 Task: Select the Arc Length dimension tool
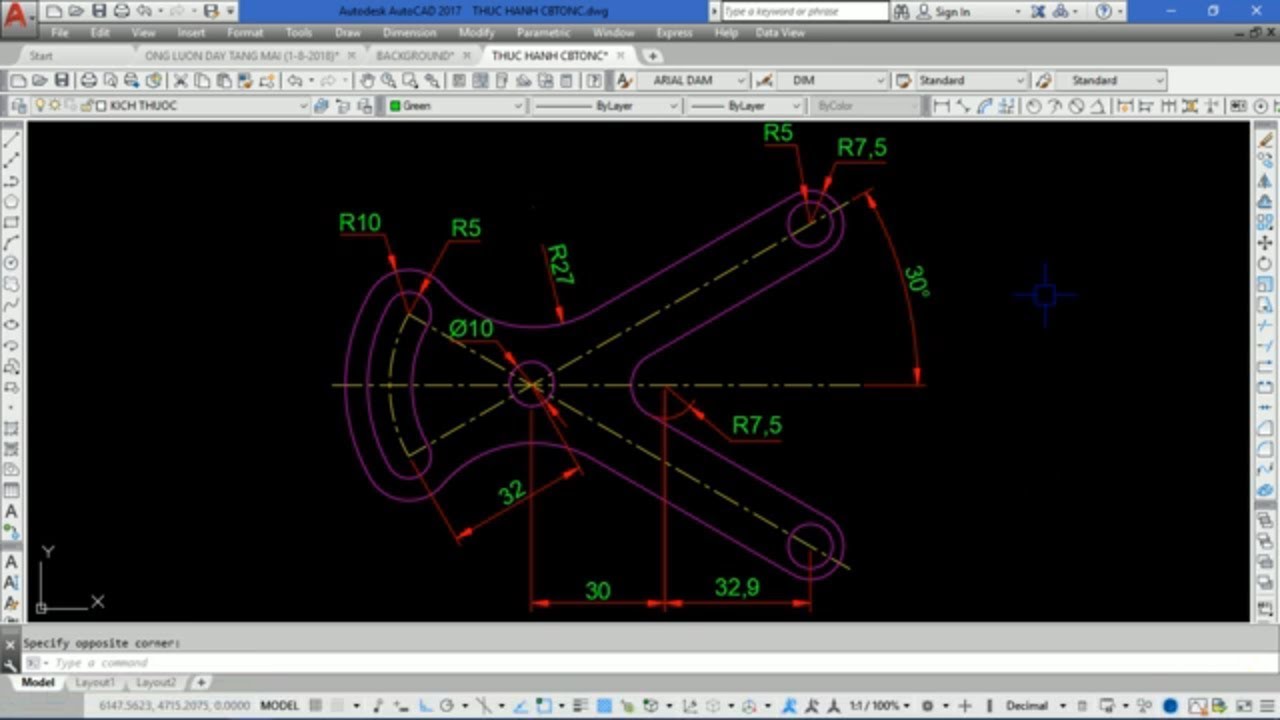pos(985,105)
